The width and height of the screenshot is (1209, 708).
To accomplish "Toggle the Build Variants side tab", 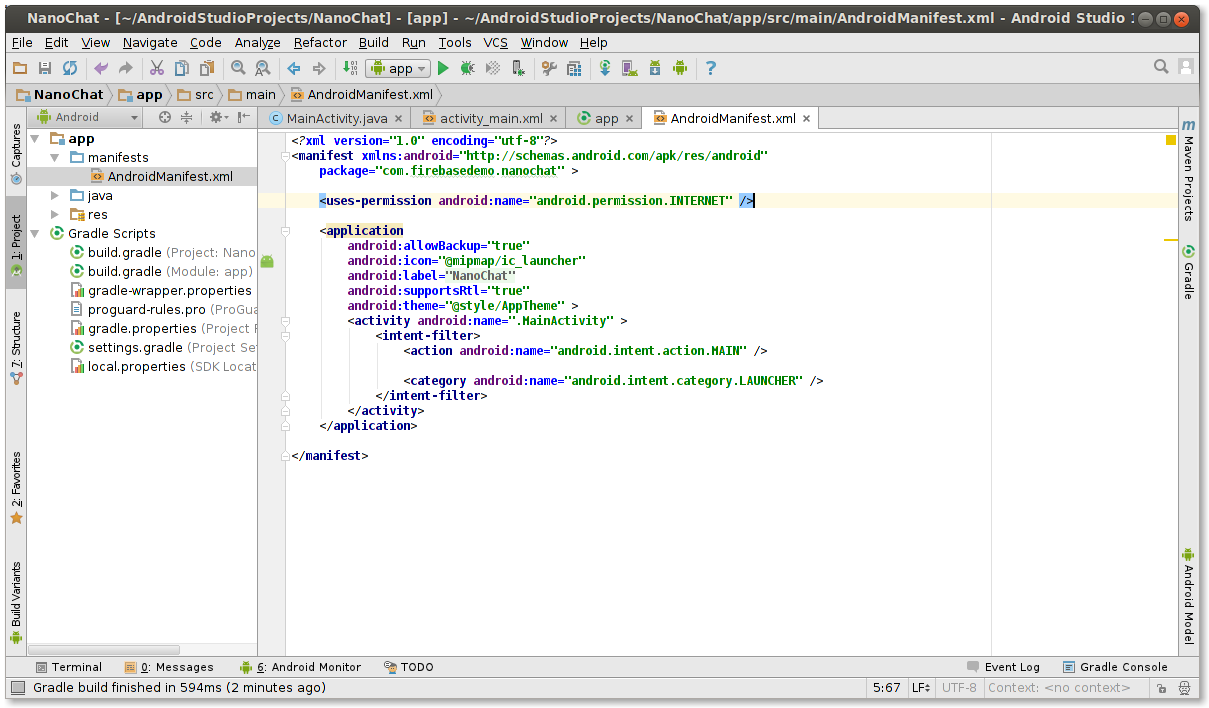I will click(16, 601).
